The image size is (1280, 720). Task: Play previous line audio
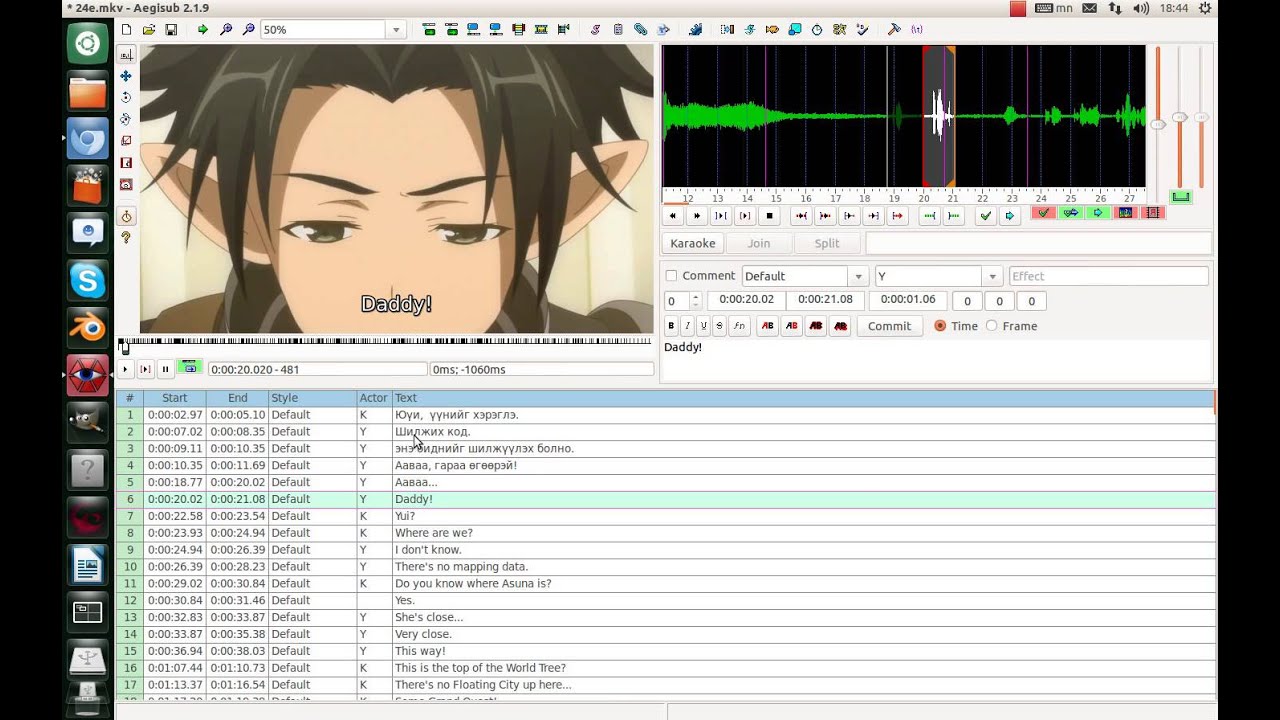(673, 215)
